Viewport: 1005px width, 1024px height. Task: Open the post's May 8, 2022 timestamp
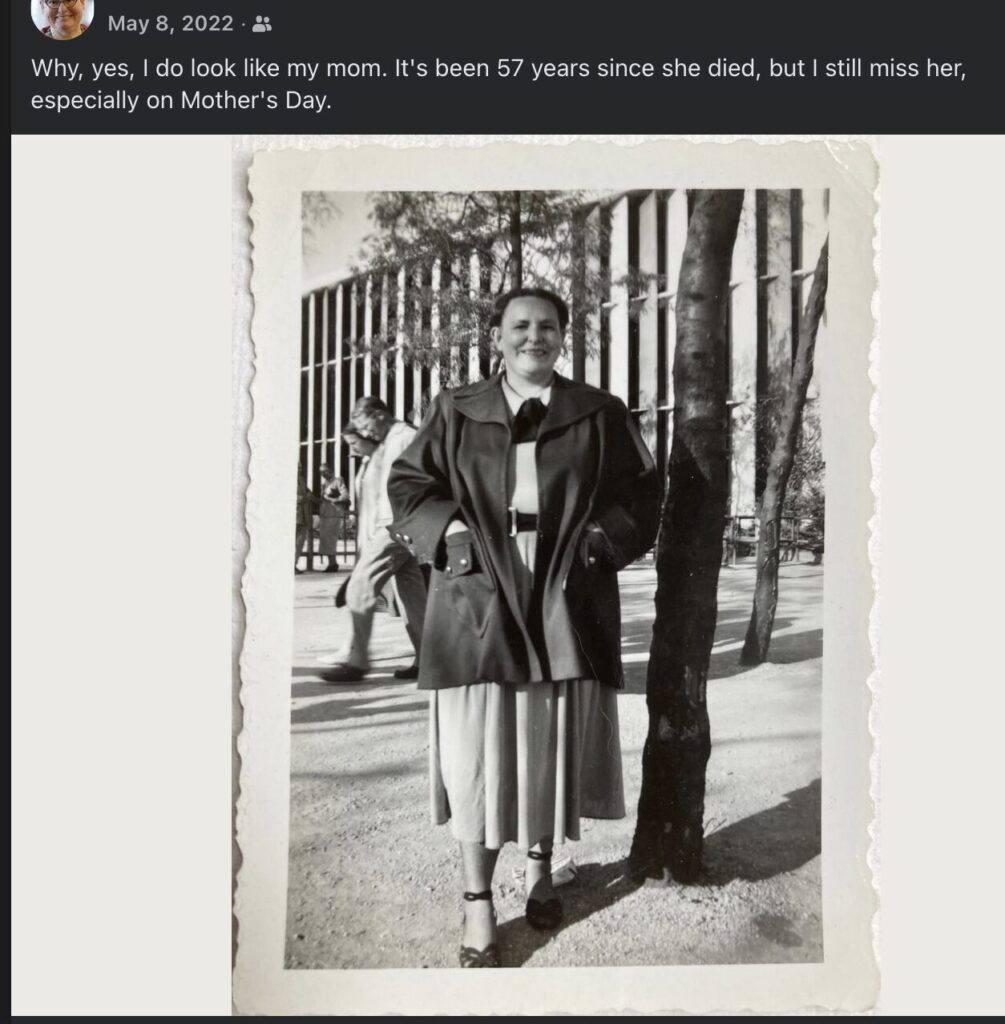point(170,24)
